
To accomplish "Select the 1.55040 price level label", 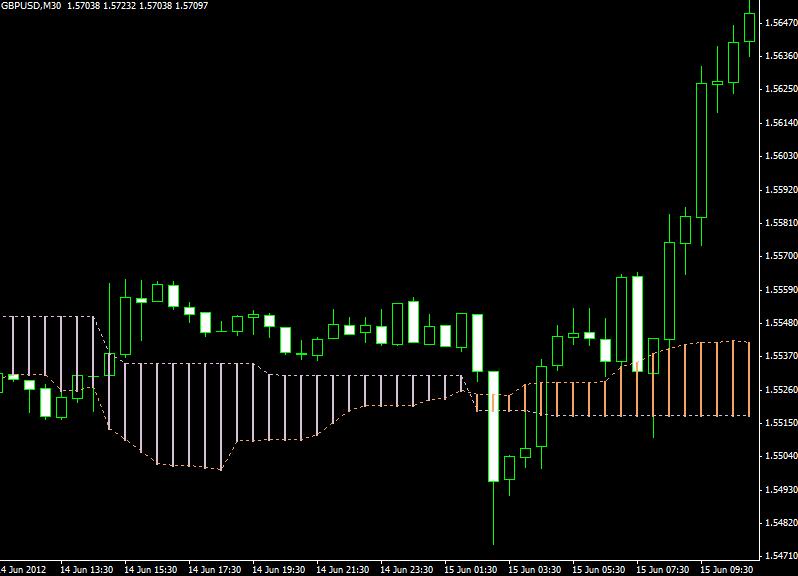I will click(x=781, y=456).
